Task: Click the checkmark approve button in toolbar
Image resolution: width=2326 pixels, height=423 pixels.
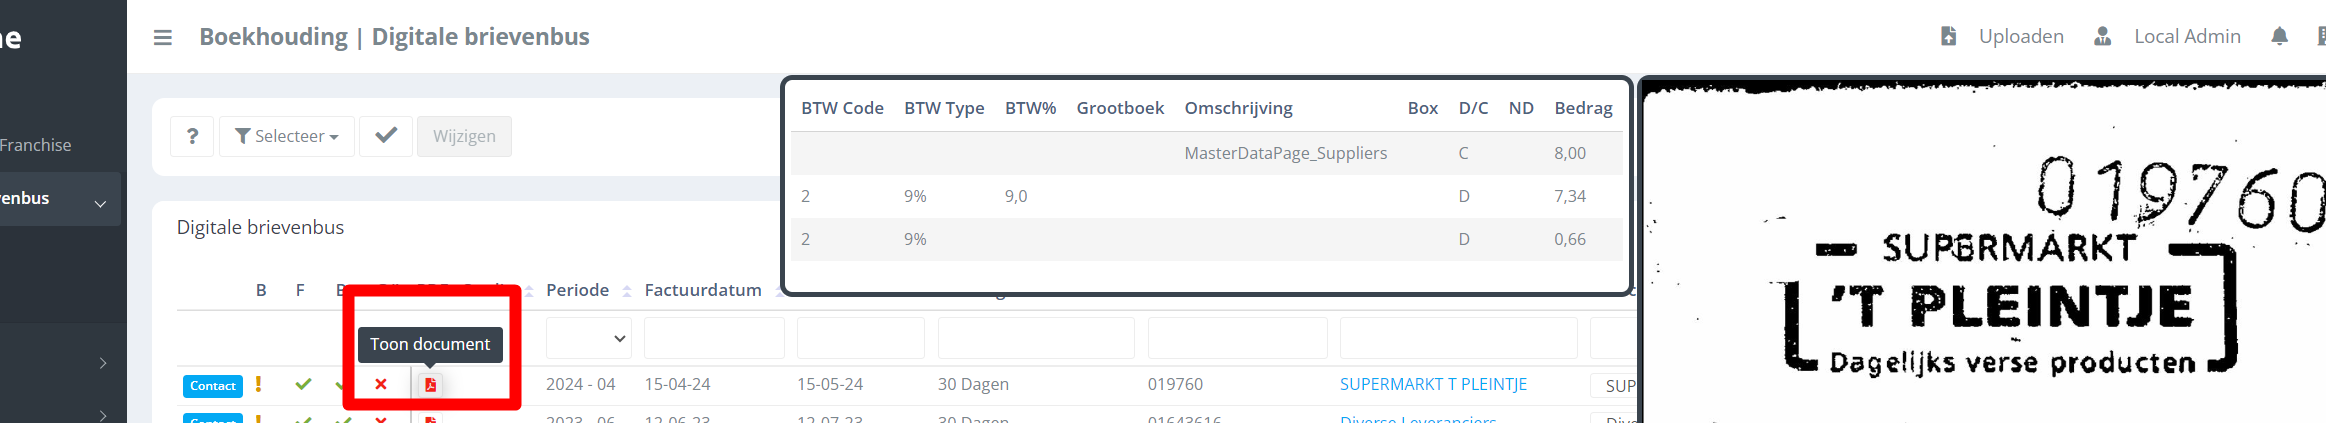Action: click(386, 136)
